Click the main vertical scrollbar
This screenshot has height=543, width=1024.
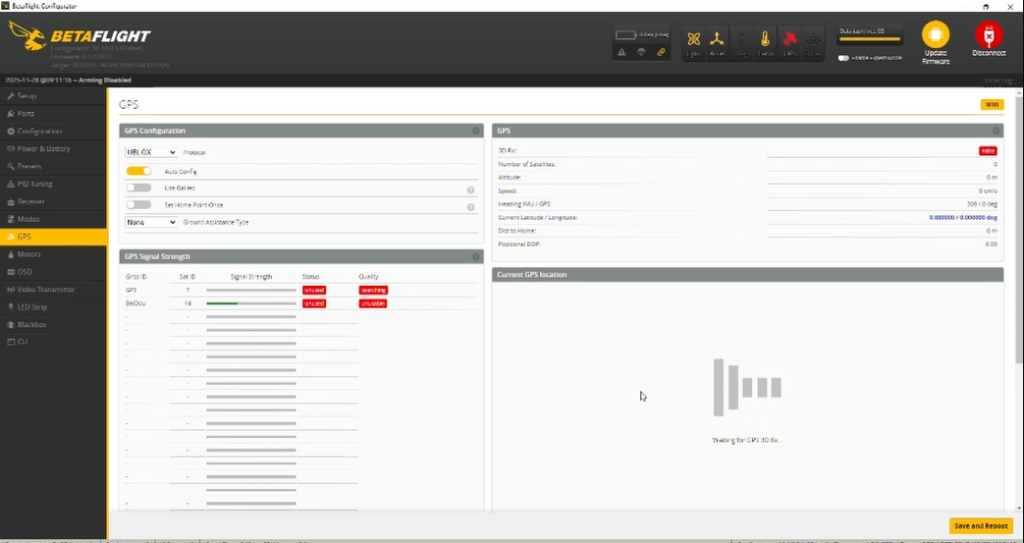pyautogui.click(x=1019, y=229)
